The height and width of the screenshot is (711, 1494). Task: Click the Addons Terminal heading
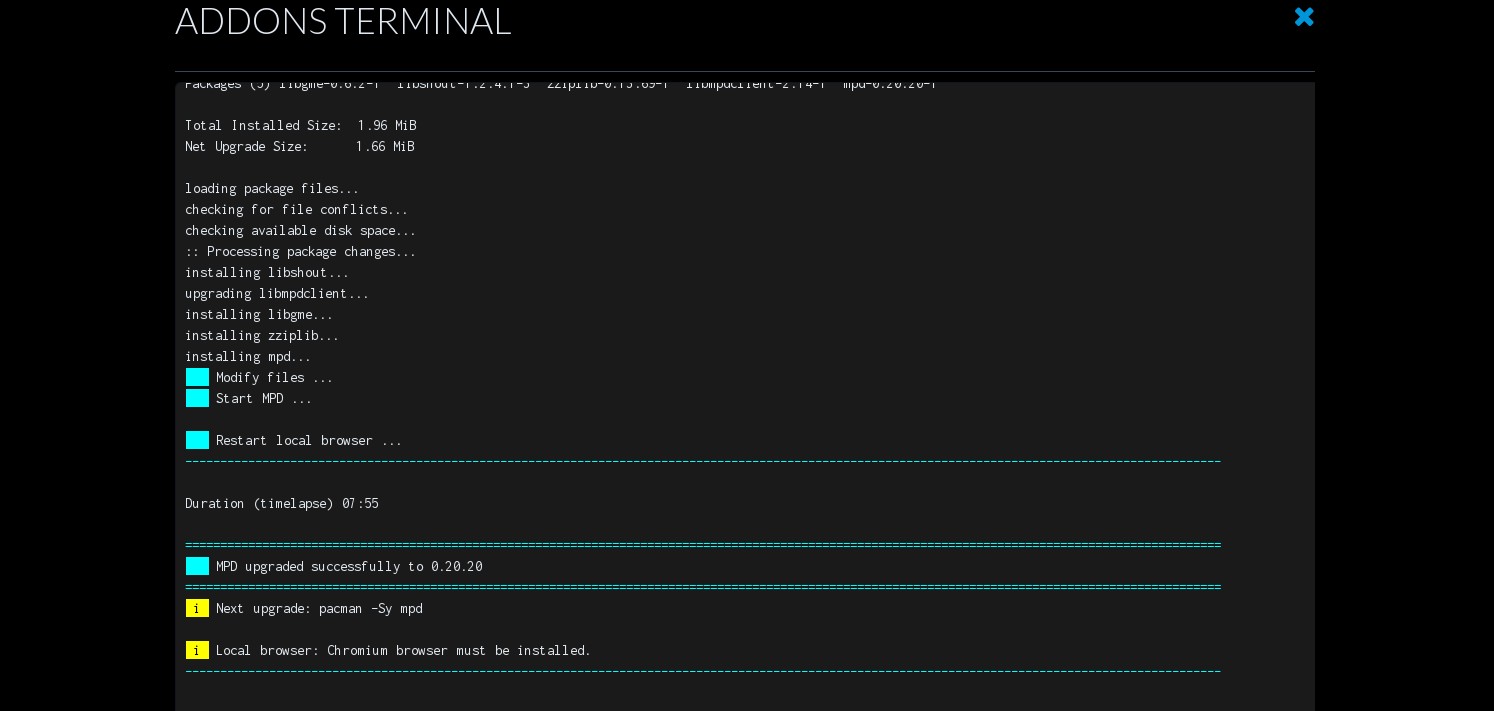click(343, 21)
